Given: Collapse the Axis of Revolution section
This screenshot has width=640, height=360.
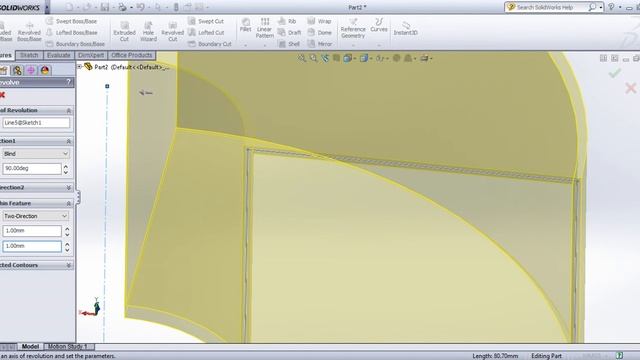Looking at the screenshot, I should tap(69, 110).
